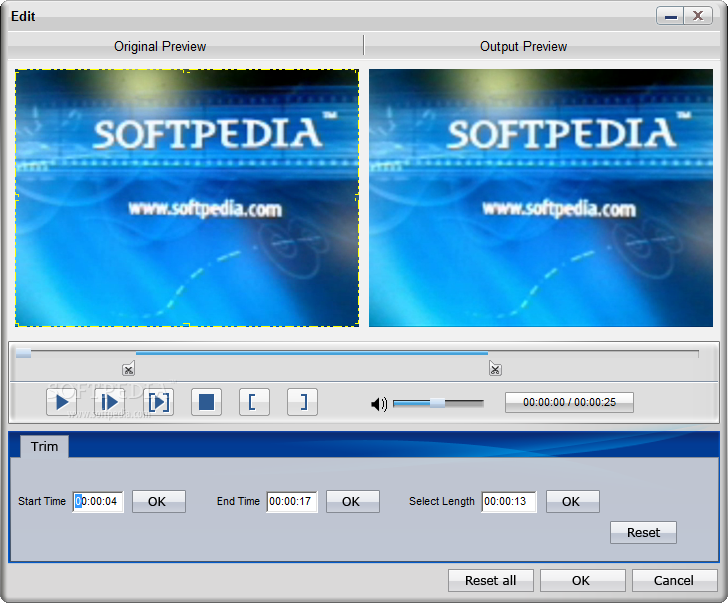Adjust the volume slider handle
Screen dimensions: 728x603
click(x=437, y=403)
